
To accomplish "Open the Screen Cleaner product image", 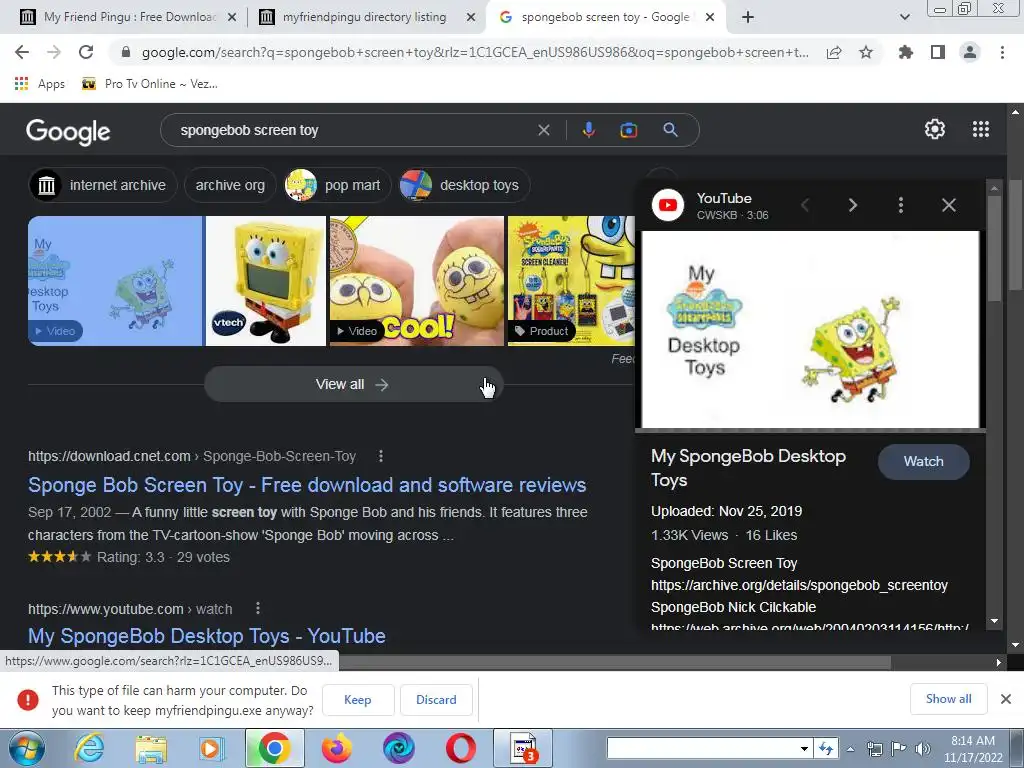I will [571, 281].
